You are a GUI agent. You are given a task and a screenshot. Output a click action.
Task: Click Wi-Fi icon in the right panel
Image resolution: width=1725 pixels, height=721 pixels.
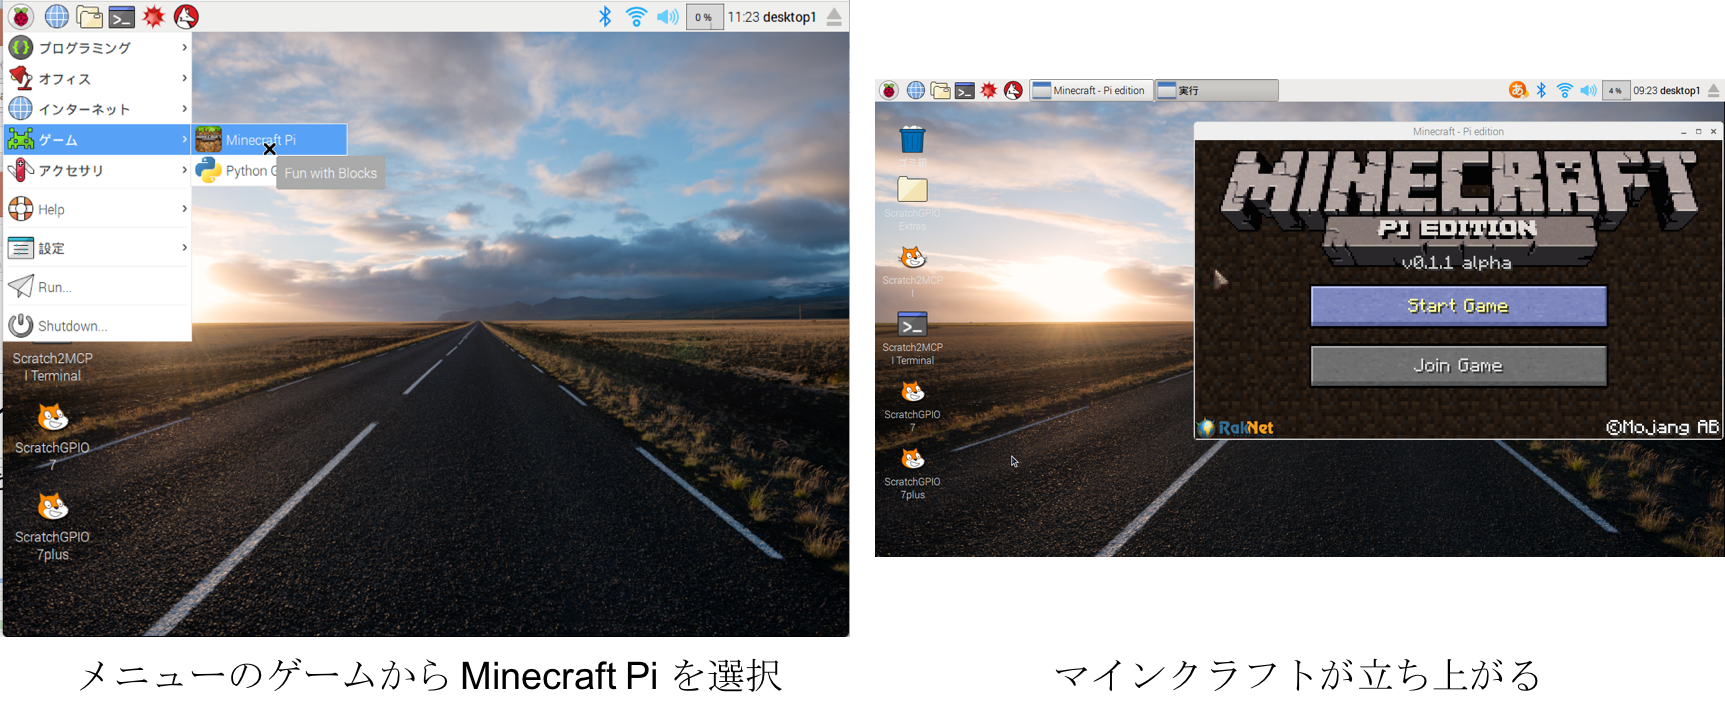click(1565, 90)
